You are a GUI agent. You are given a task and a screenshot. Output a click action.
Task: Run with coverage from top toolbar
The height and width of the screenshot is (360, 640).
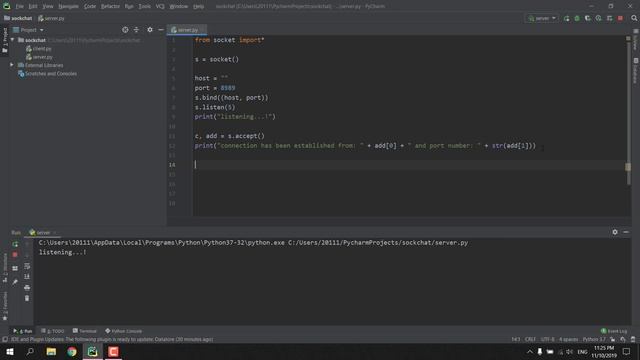pyautogui.click(x=588, y=18)
